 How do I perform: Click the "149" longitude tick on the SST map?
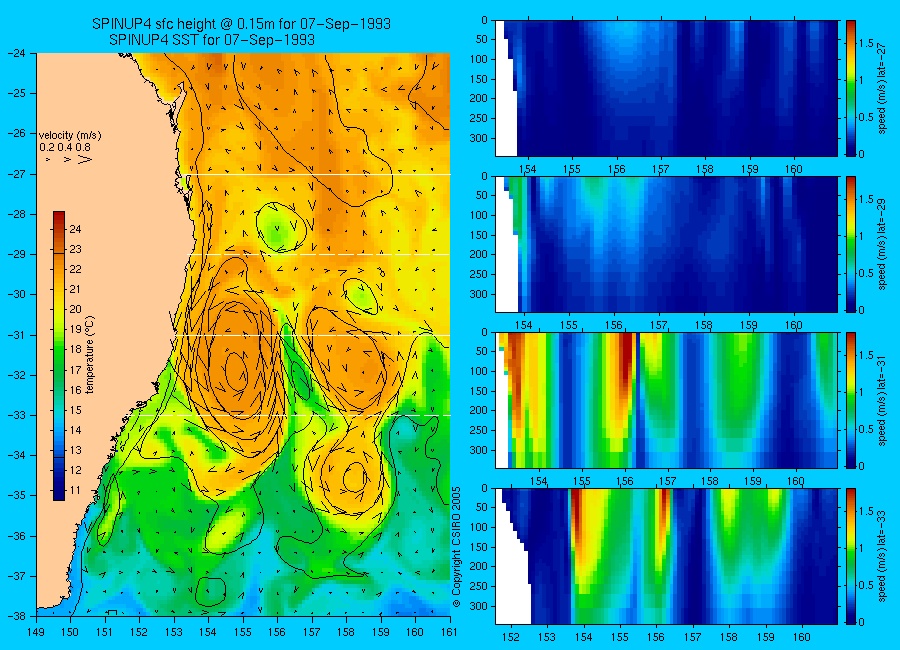tap(36, 632)
